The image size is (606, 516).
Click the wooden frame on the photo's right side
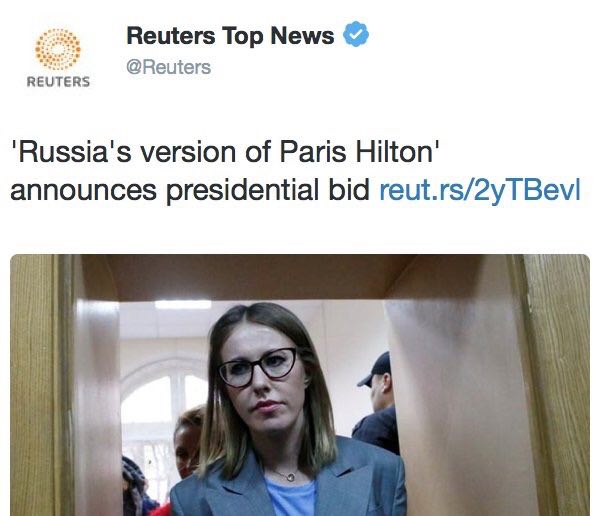[553, 385]
